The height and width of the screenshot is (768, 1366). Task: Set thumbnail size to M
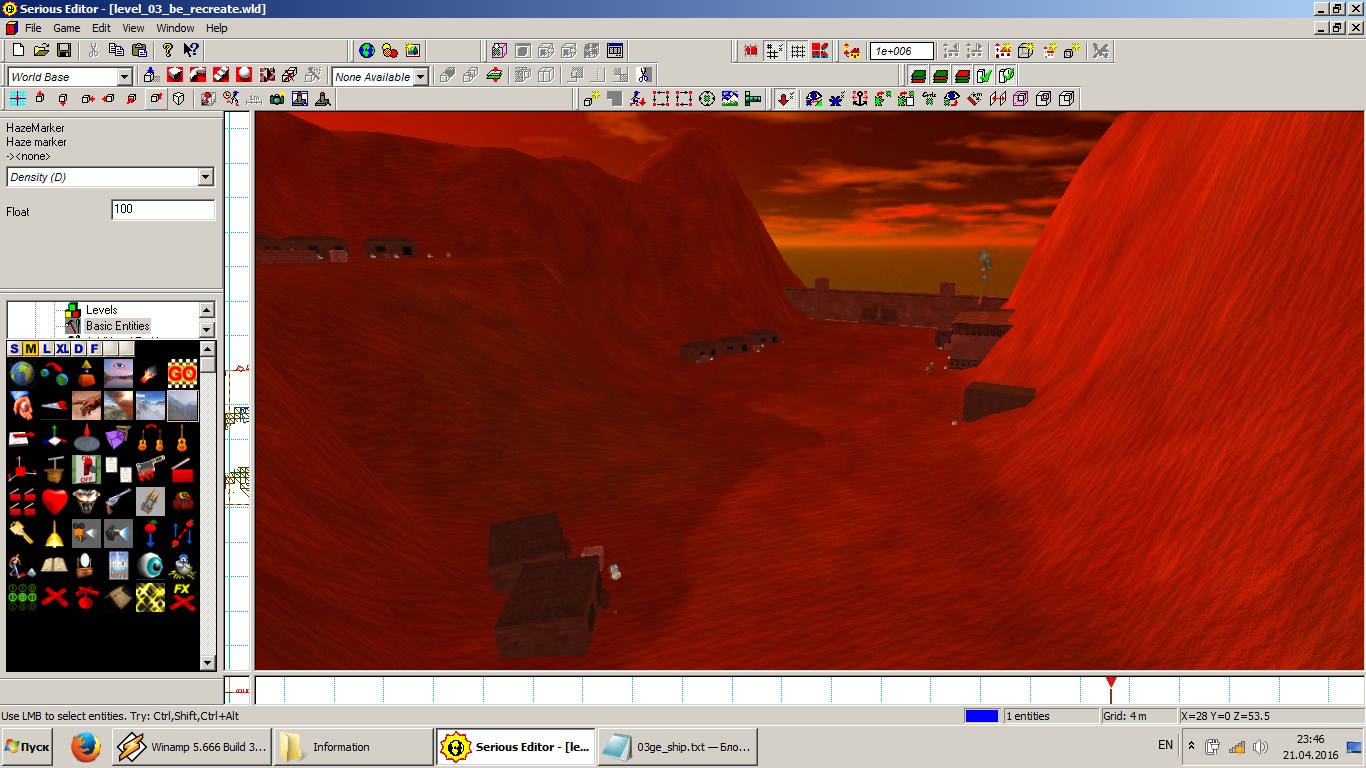[x=31, y=348]
